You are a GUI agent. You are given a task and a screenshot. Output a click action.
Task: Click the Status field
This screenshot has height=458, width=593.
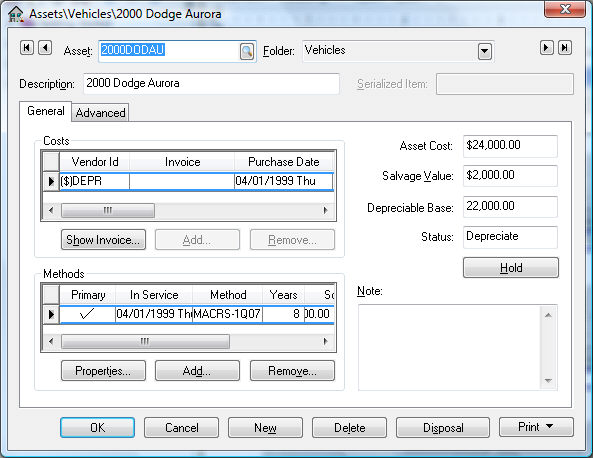510,237
